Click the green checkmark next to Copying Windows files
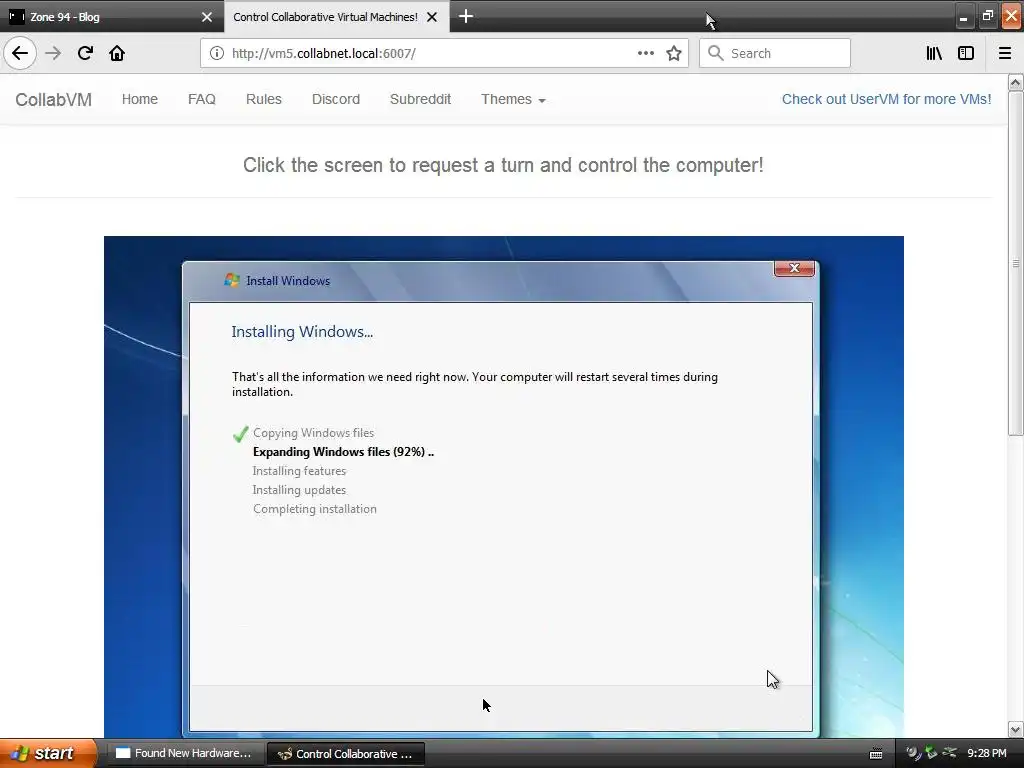1024x768 pixels. pyautogui.click(x=240, y=434)
